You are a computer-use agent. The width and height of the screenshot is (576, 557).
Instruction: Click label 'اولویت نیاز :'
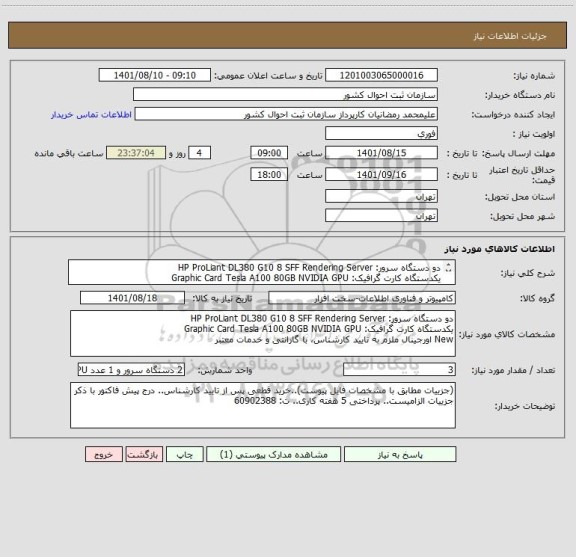(534, 134)
